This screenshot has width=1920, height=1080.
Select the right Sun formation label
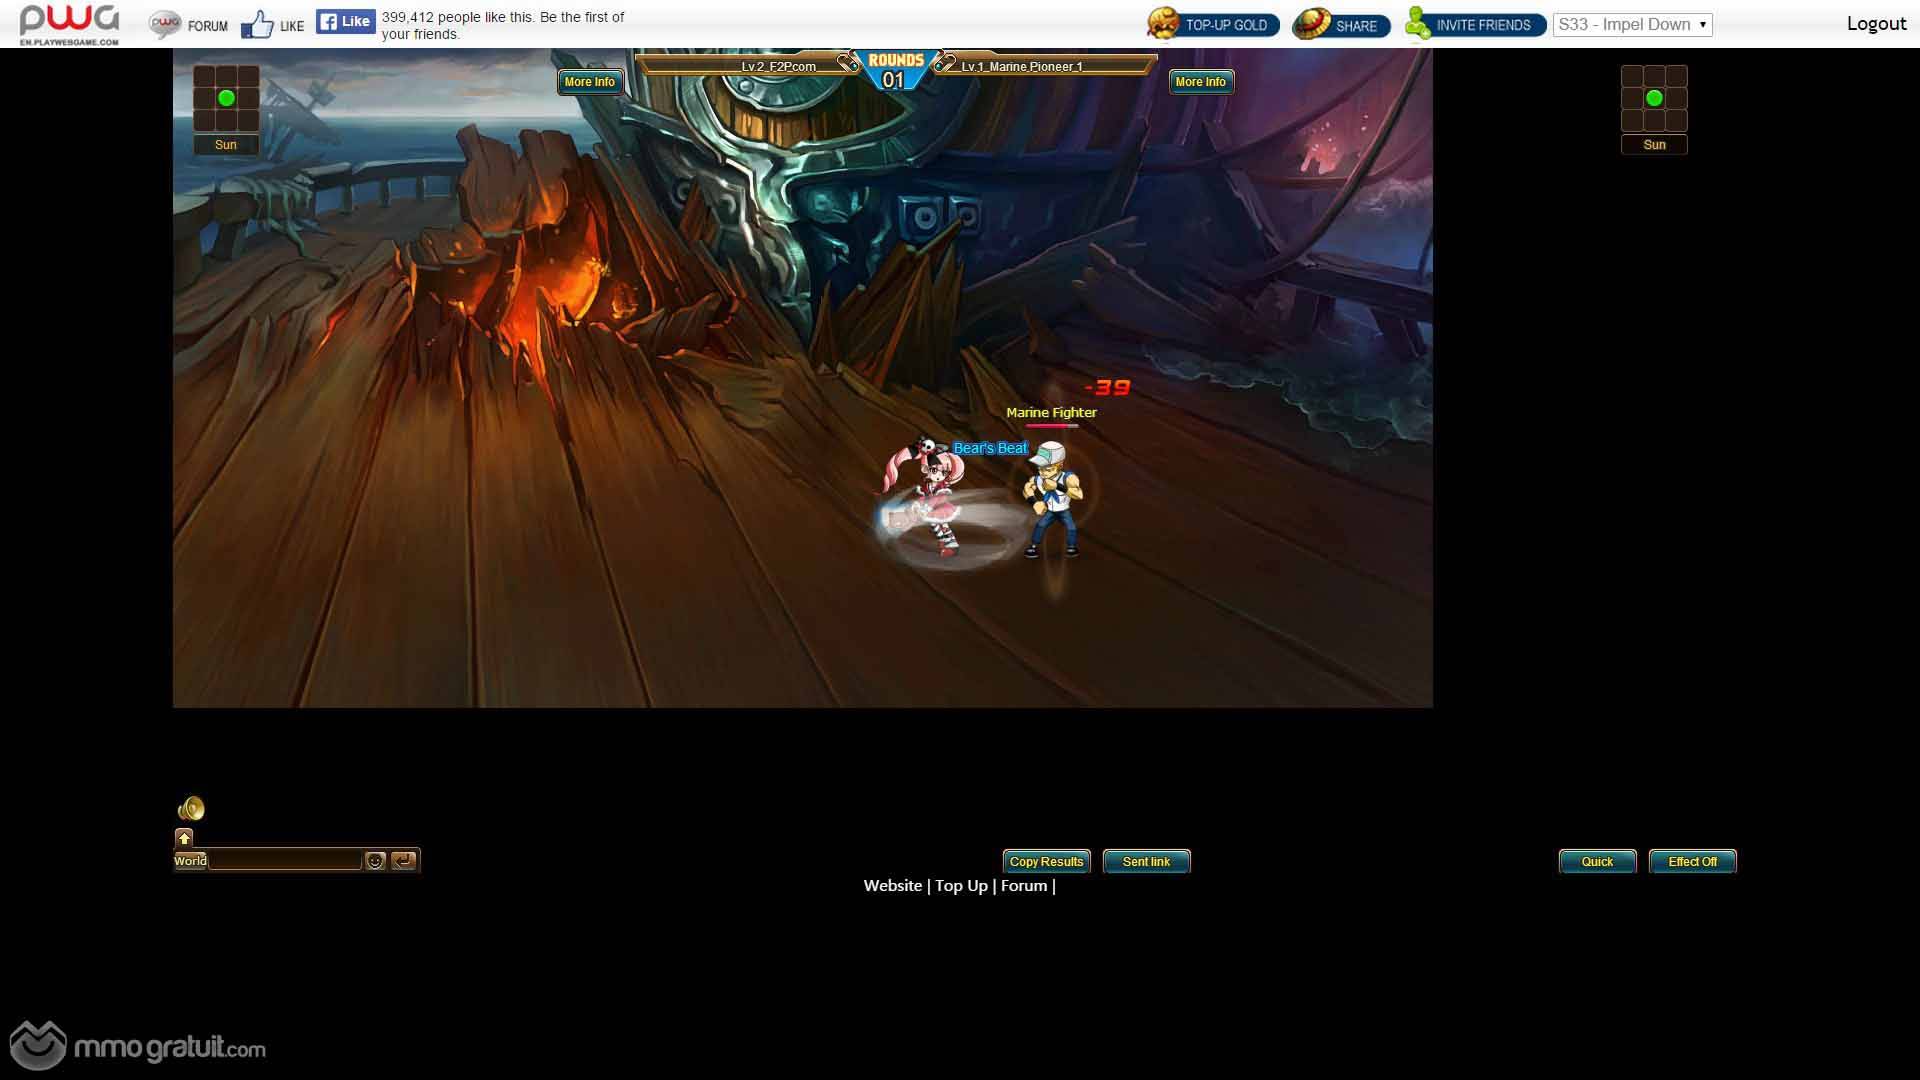click(1654, 145)
